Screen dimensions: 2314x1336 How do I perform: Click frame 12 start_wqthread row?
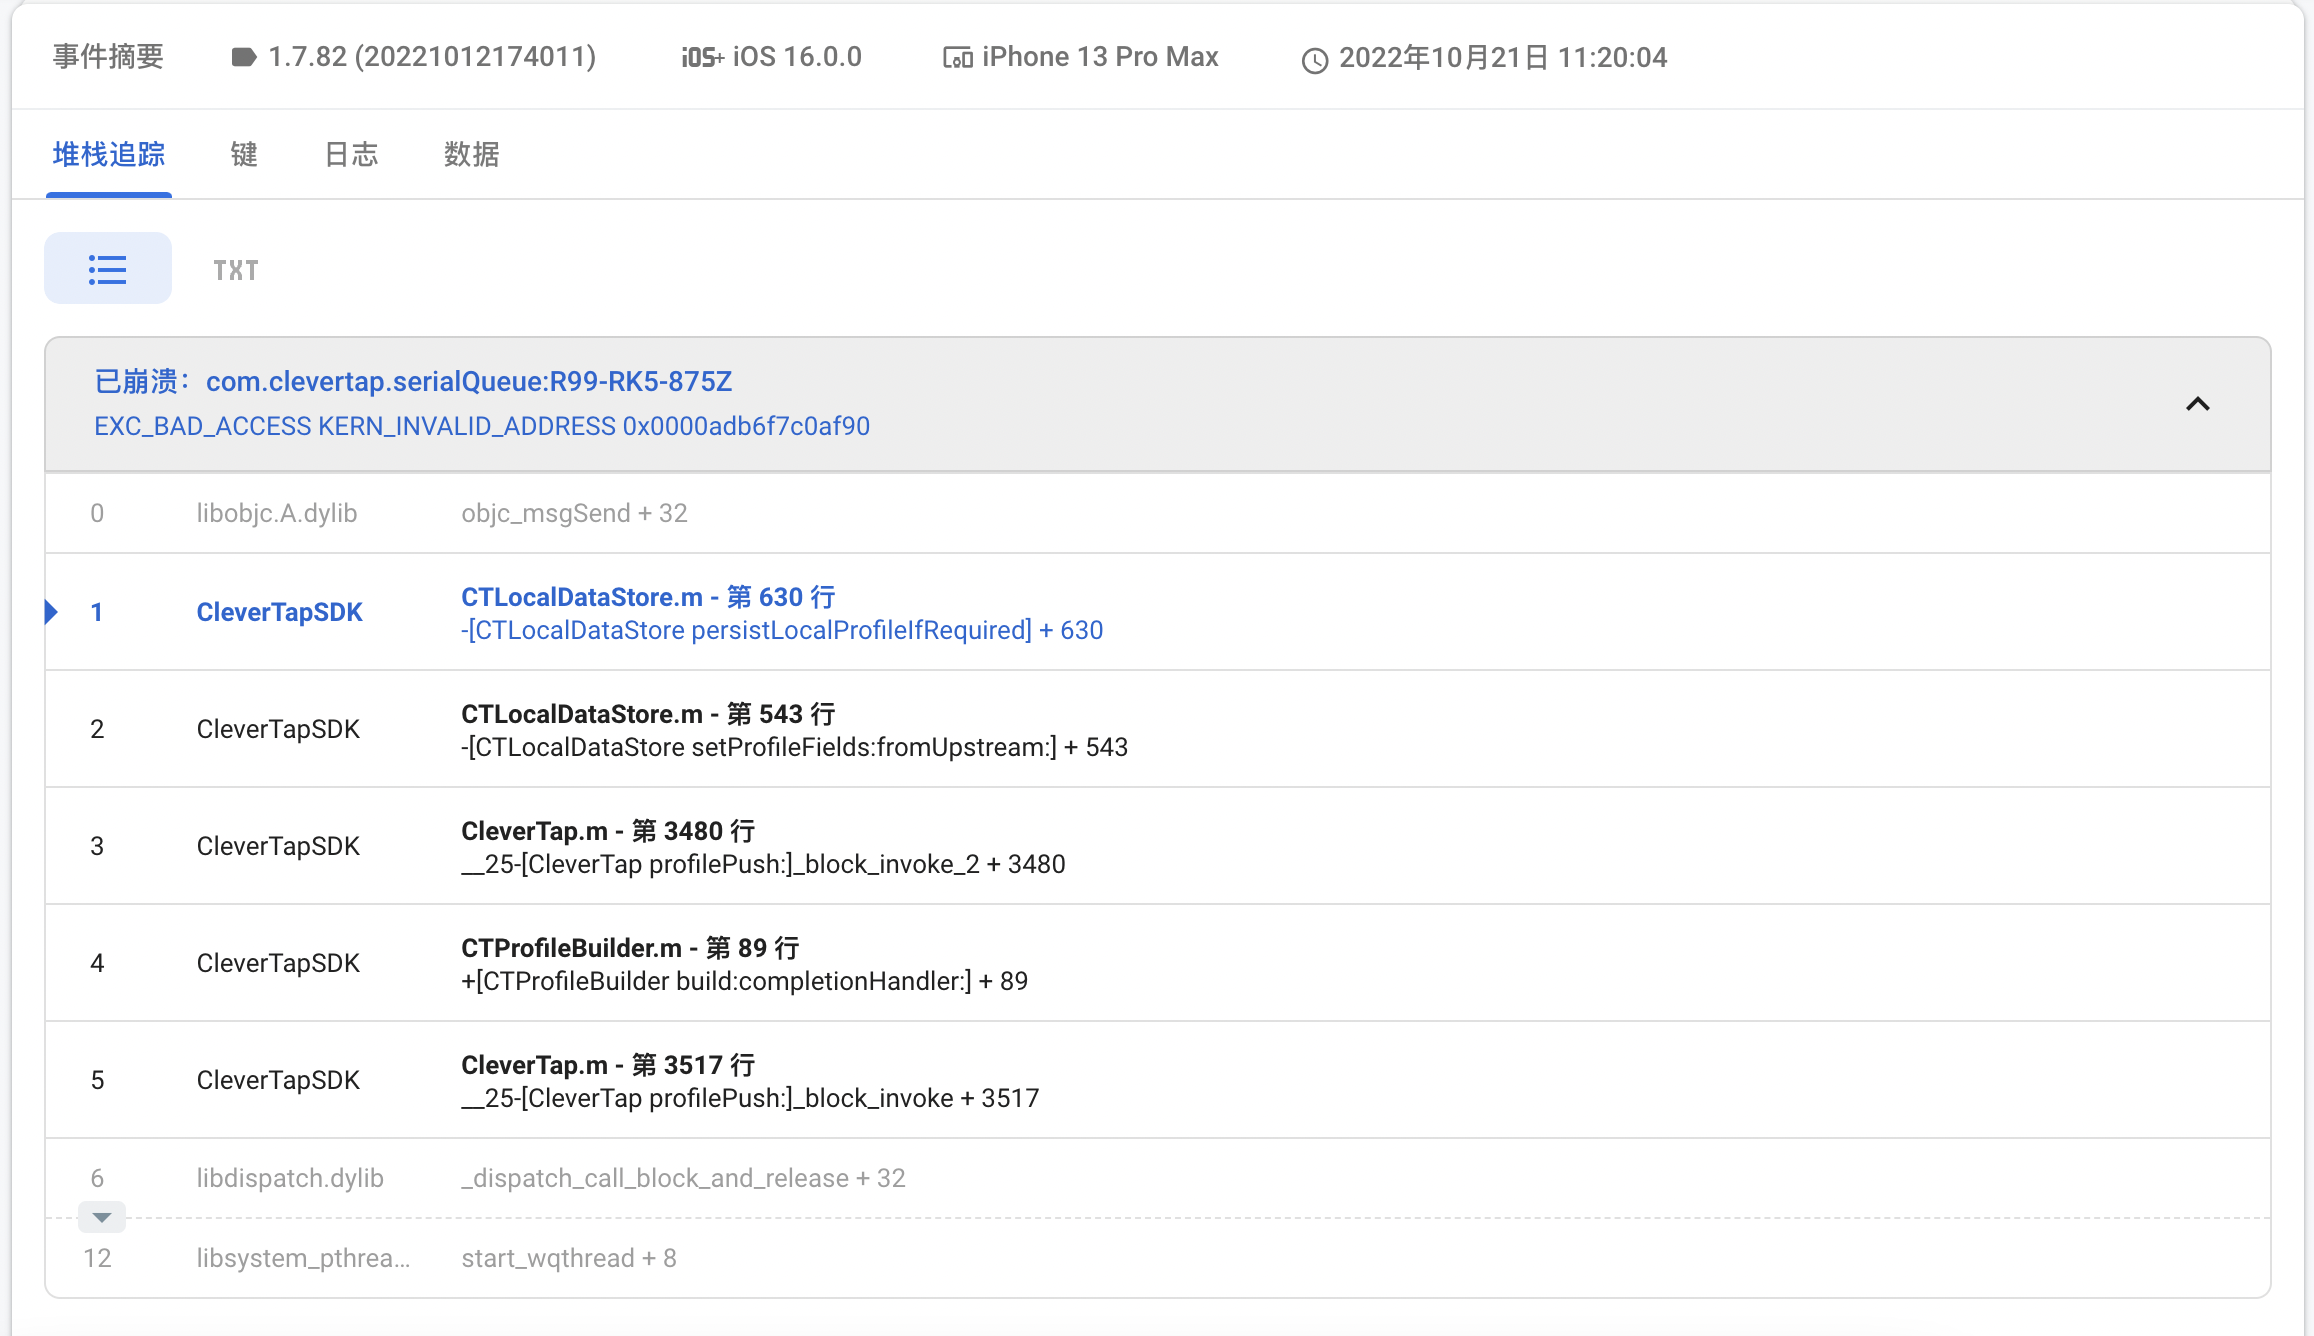[x=568, y=1258]
